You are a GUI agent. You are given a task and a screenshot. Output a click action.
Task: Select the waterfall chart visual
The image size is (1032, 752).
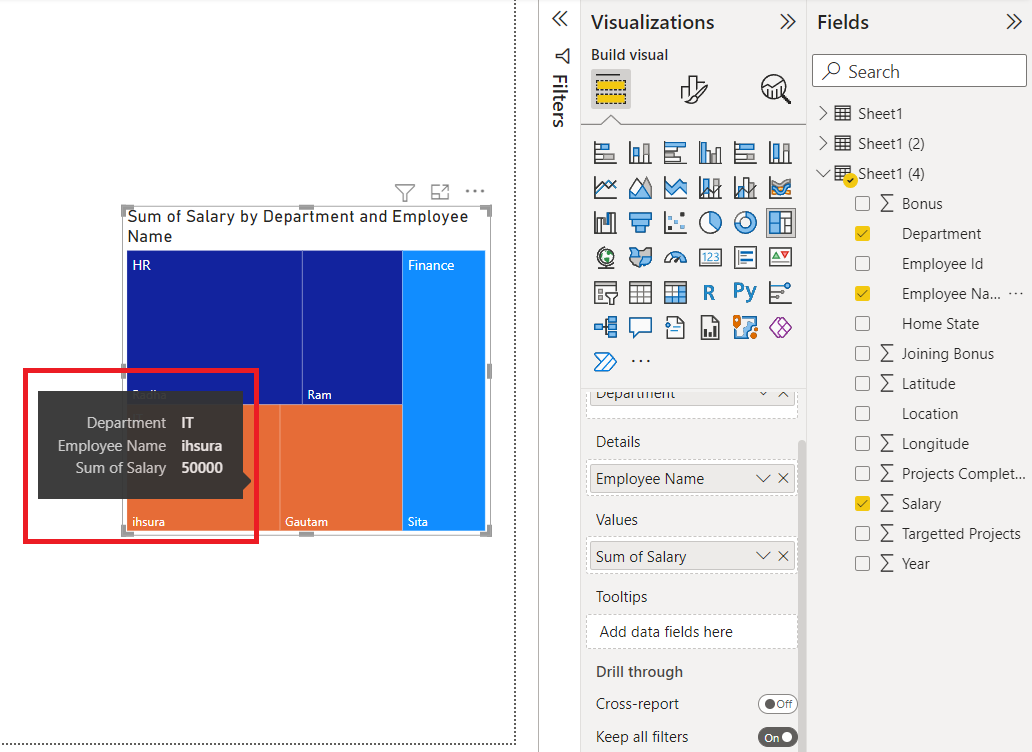click(x=605, y=223)
